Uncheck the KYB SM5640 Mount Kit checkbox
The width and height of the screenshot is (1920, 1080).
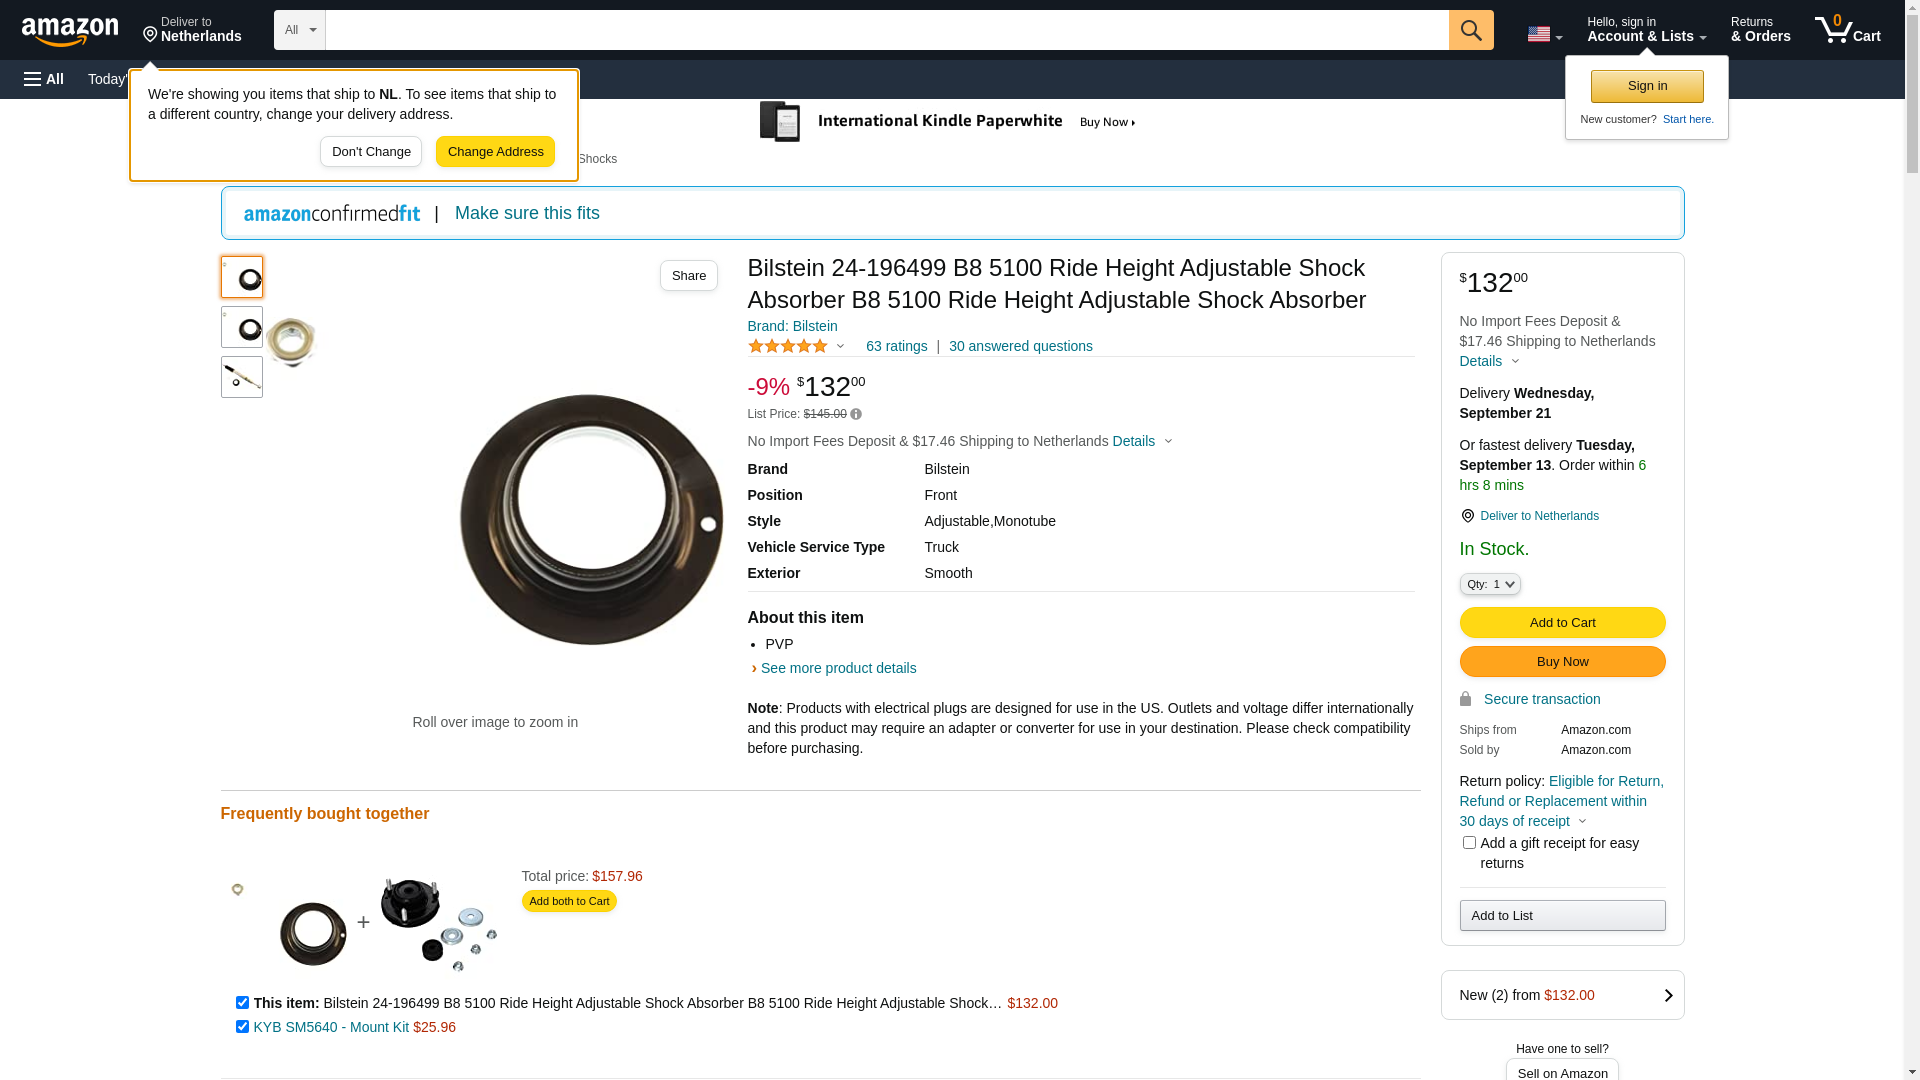pyautogui.click(x=242, y=1027)
